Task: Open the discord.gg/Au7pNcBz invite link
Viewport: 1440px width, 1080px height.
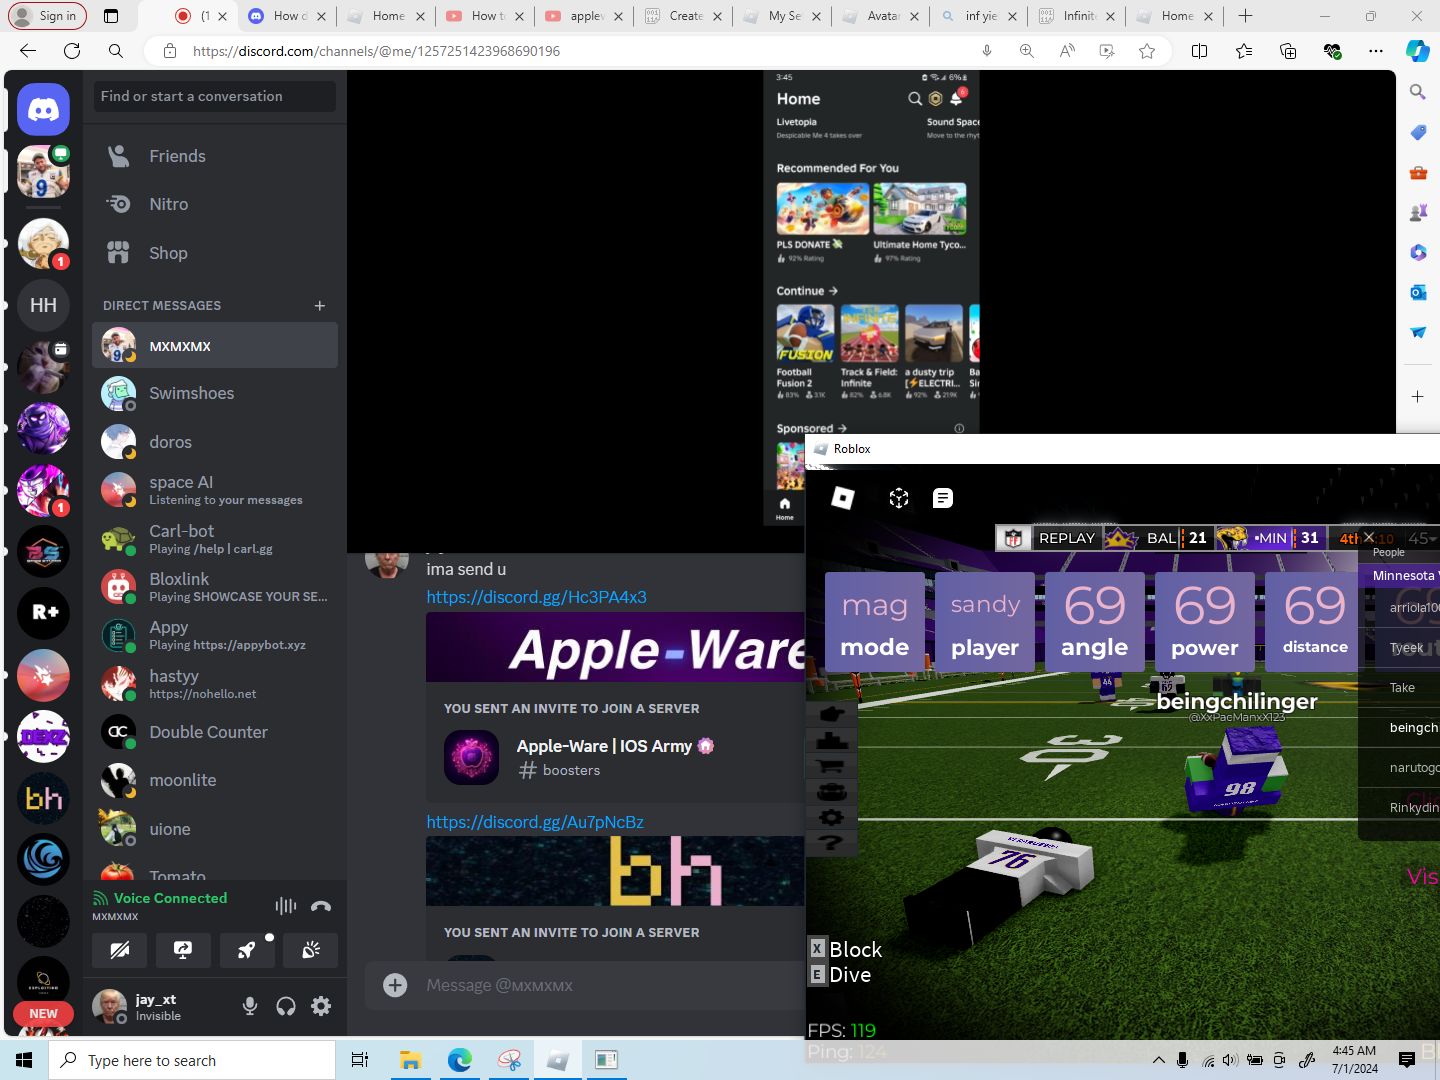Action: 535,822
